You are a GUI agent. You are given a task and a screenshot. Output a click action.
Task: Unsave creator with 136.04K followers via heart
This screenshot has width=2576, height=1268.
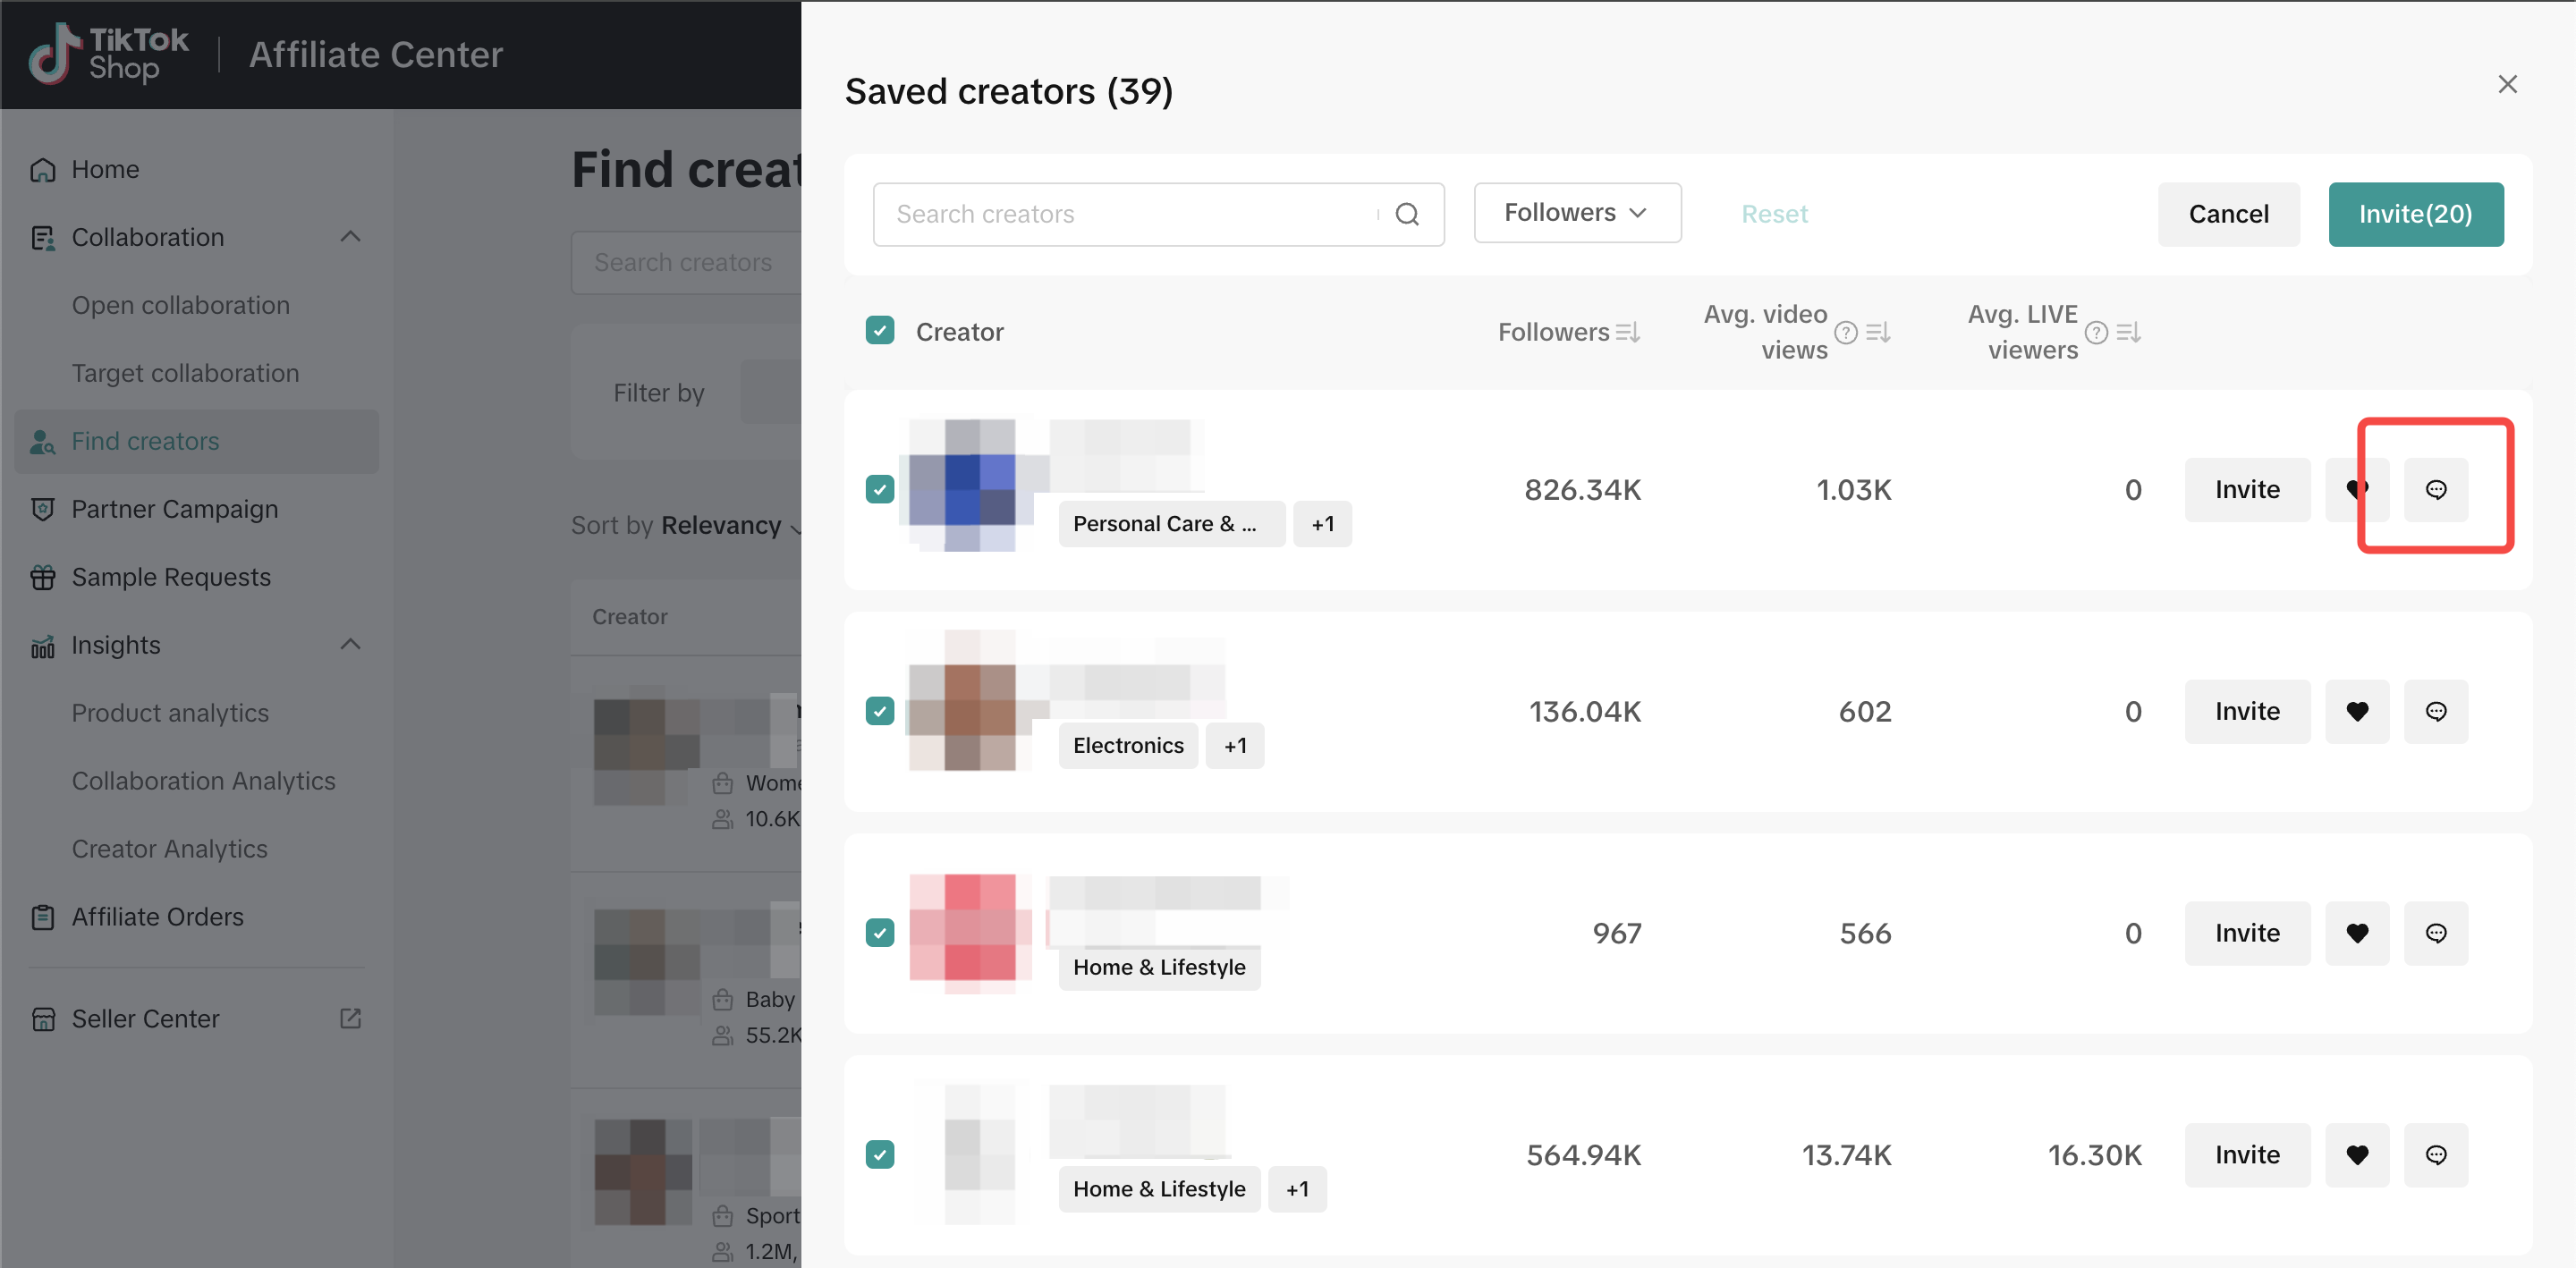[2356, 712]
